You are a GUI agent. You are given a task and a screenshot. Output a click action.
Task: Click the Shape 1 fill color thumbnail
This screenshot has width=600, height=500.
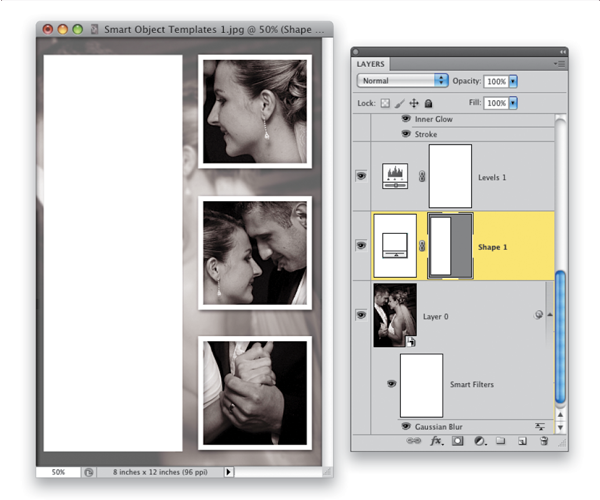click(395, 246)
